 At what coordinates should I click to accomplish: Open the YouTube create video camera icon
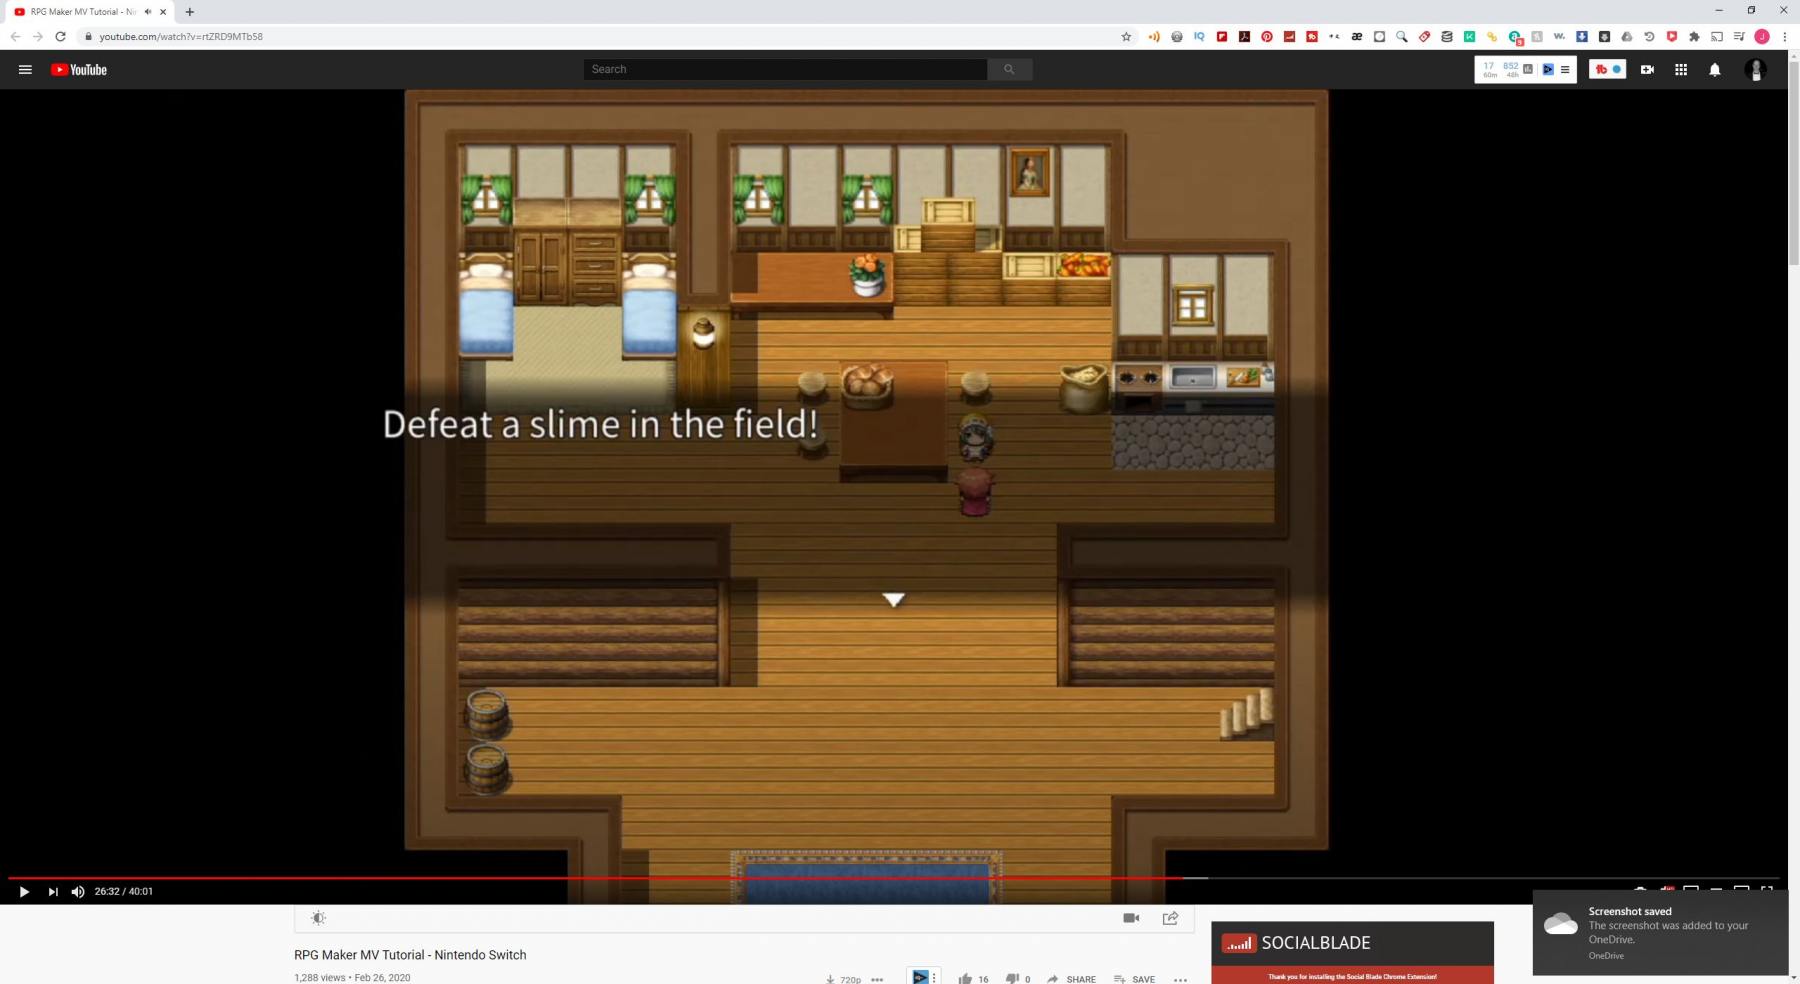[x=1647, y=69]
